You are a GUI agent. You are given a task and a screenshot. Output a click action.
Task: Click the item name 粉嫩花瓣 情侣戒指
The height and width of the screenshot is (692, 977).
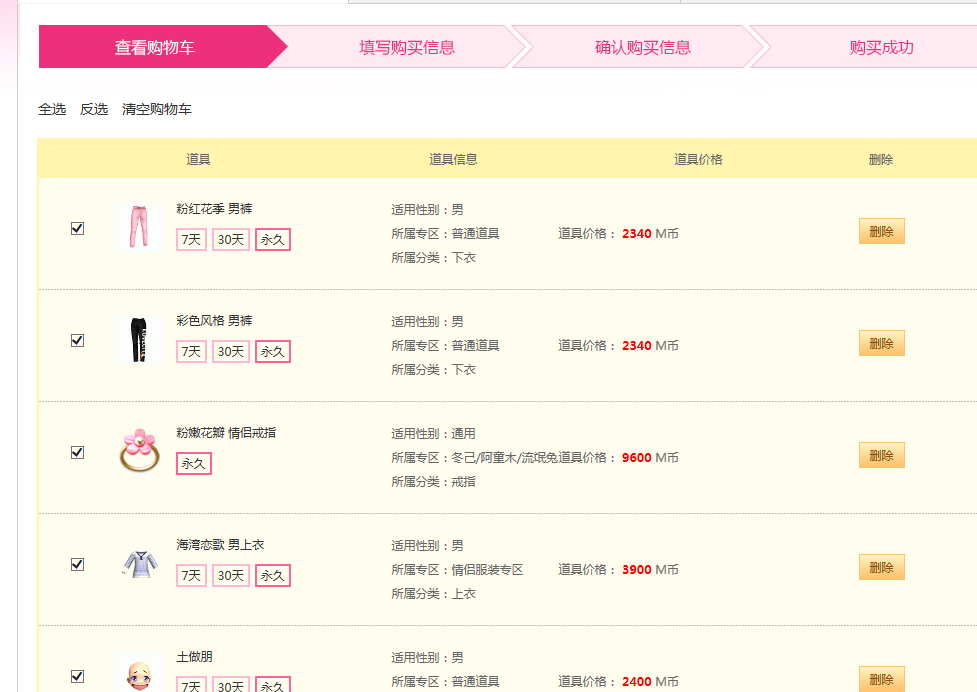click(x=226, y=433)
